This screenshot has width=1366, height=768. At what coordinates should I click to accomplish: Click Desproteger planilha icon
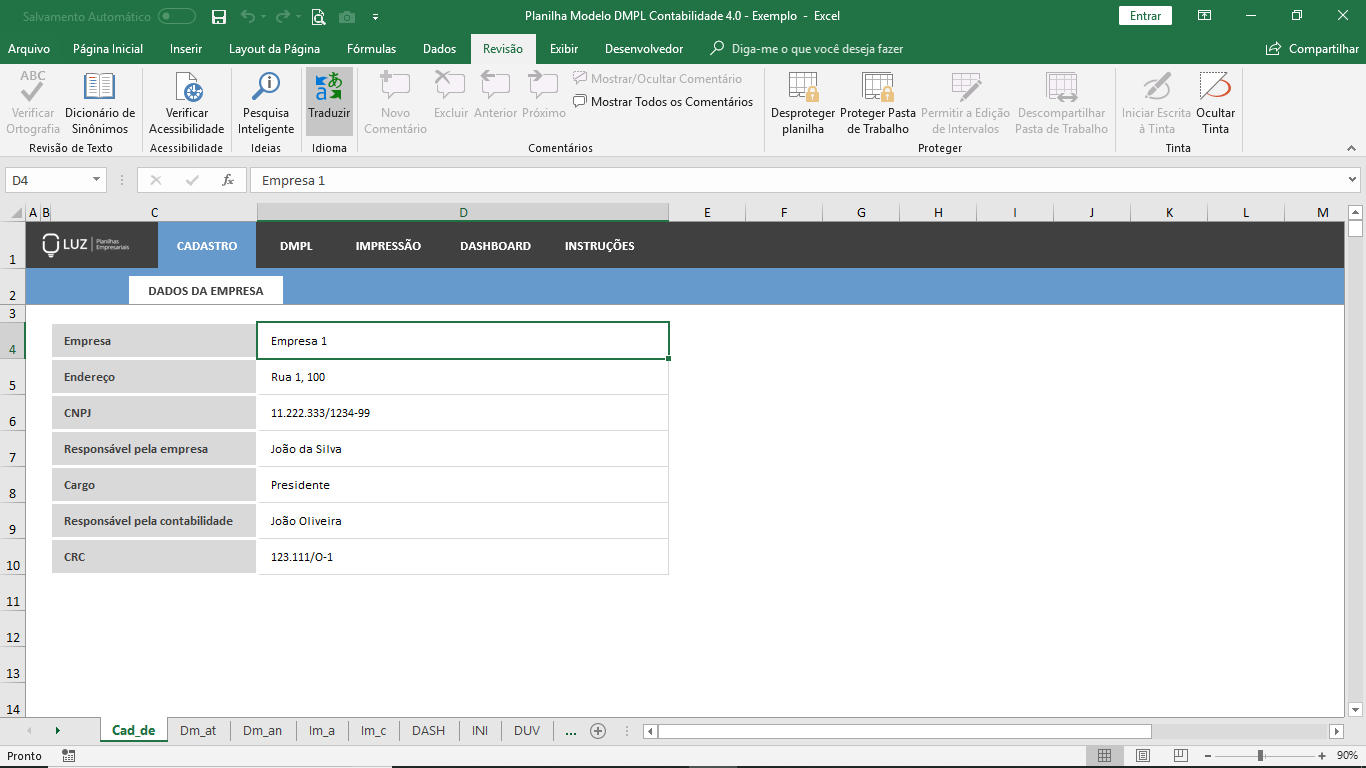803,103
